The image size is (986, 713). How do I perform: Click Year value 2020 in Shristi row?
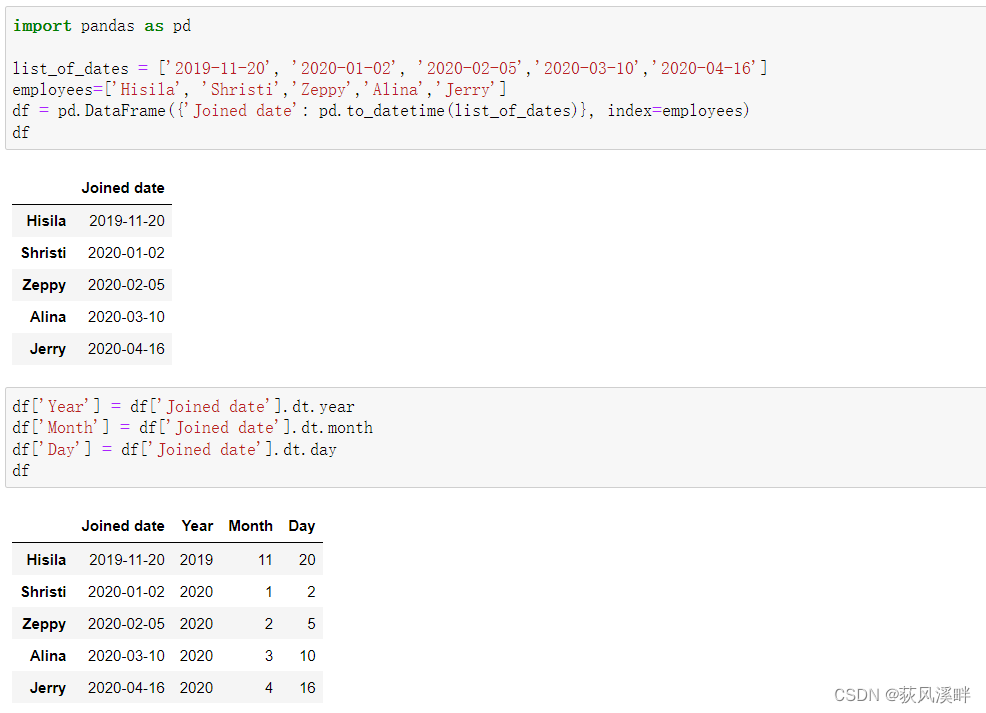[x=196, y=592]
